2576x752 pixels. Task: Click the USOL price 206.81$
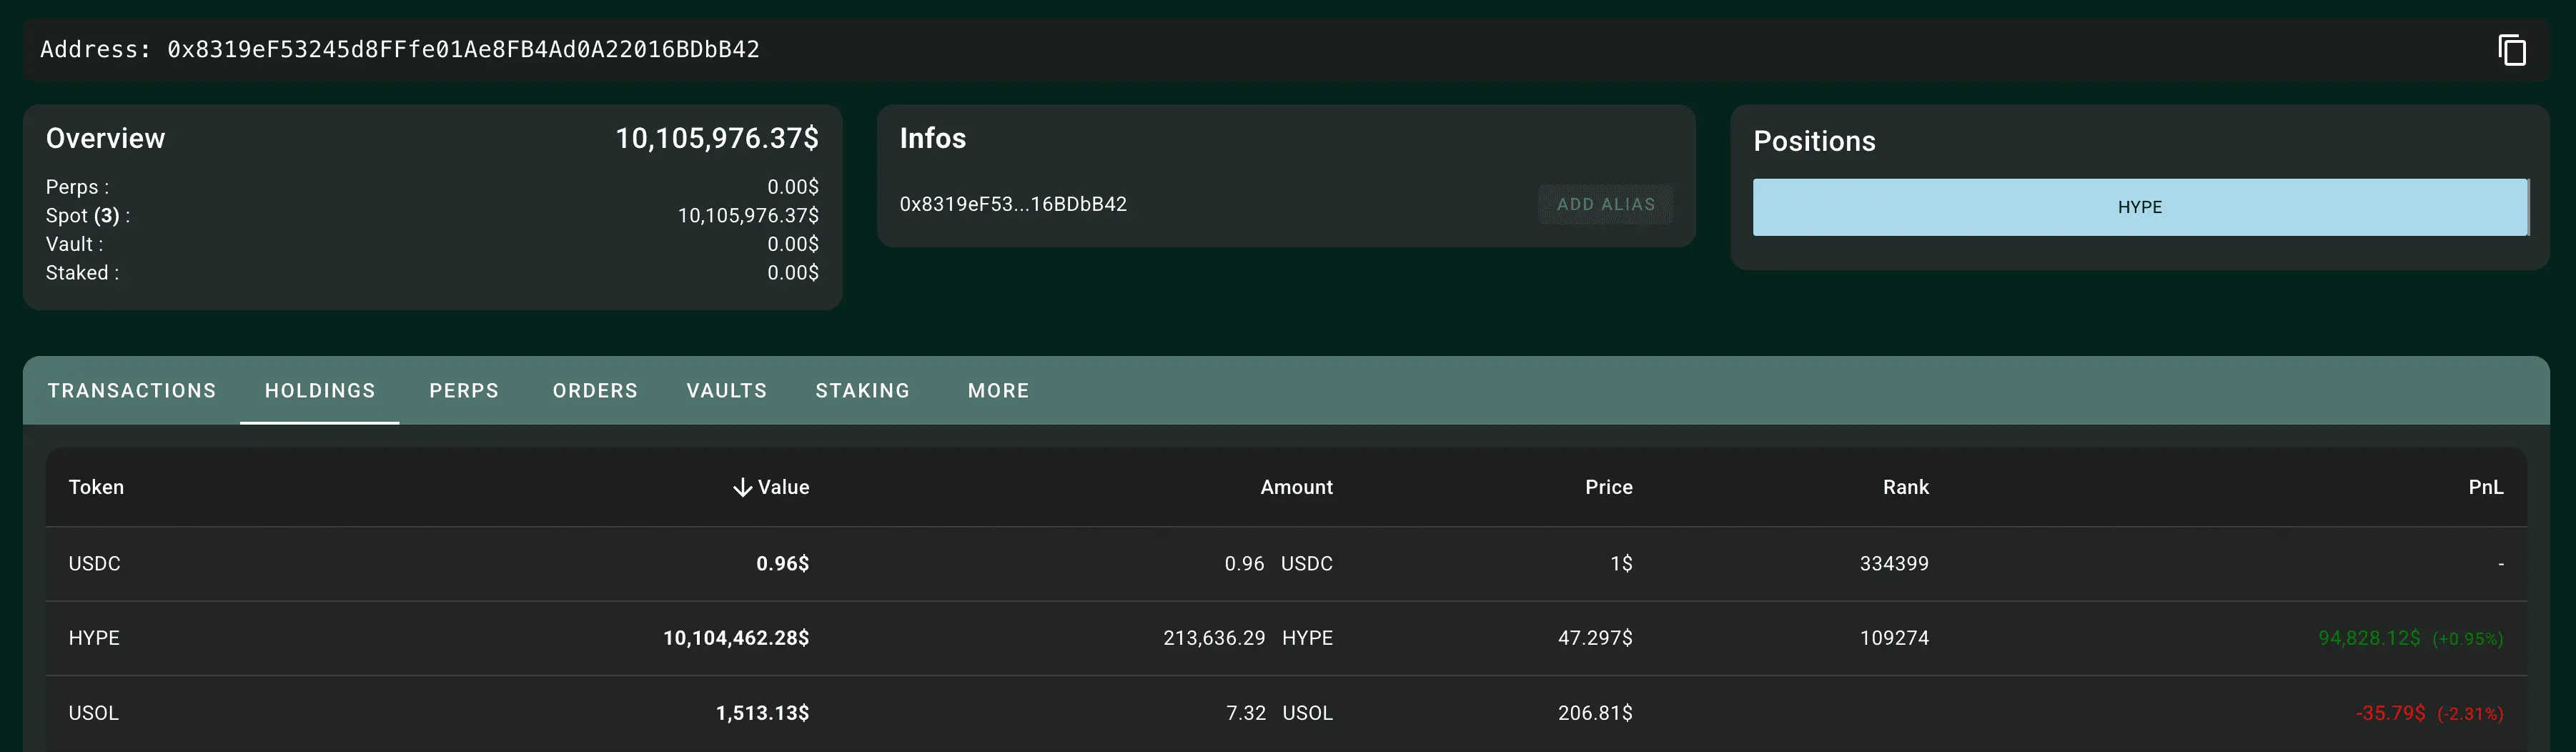[x=1595, y=713]
